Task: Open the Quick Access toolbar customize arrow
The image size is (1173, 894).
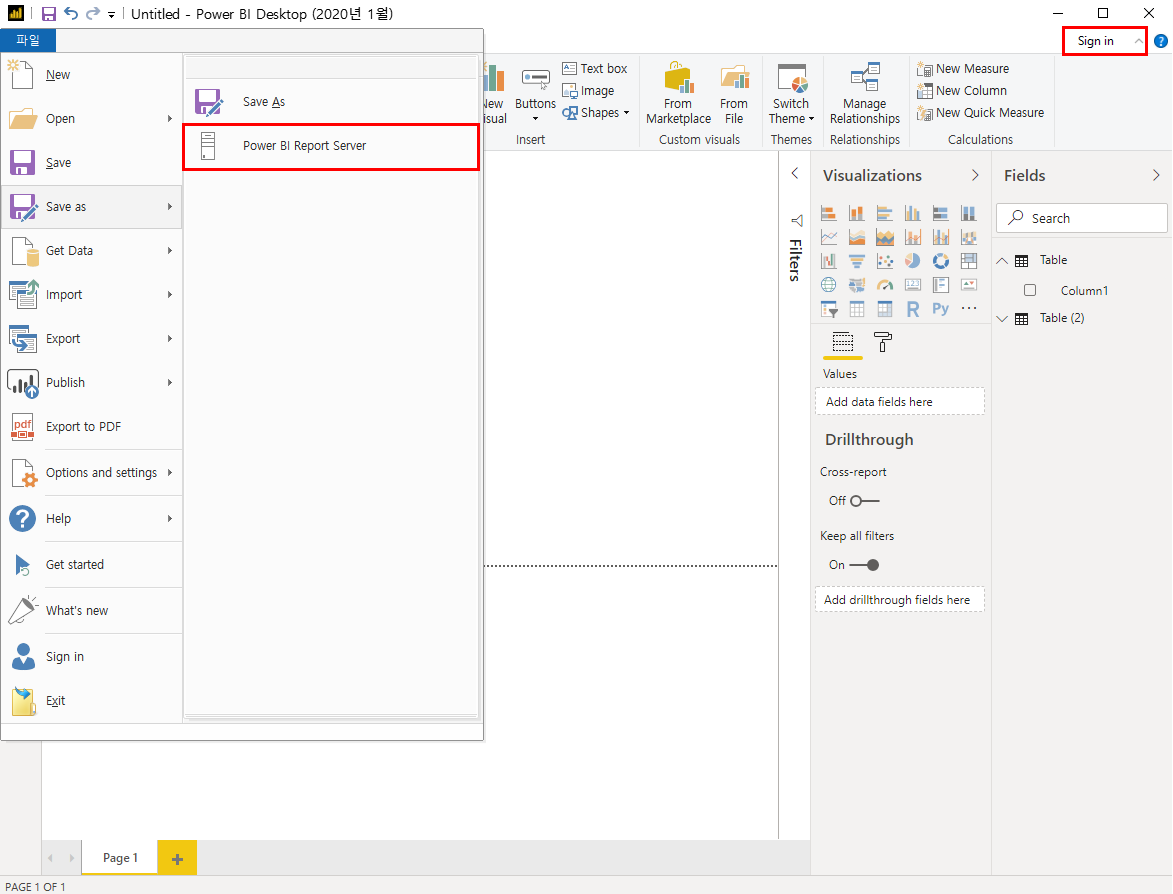Action: pos(111,14)
